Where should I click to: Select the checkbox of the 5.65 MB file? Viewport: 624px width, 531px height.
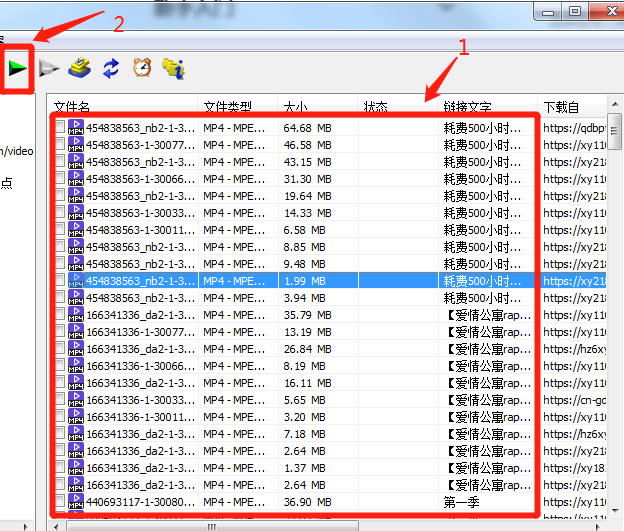[x=60, y=399]
